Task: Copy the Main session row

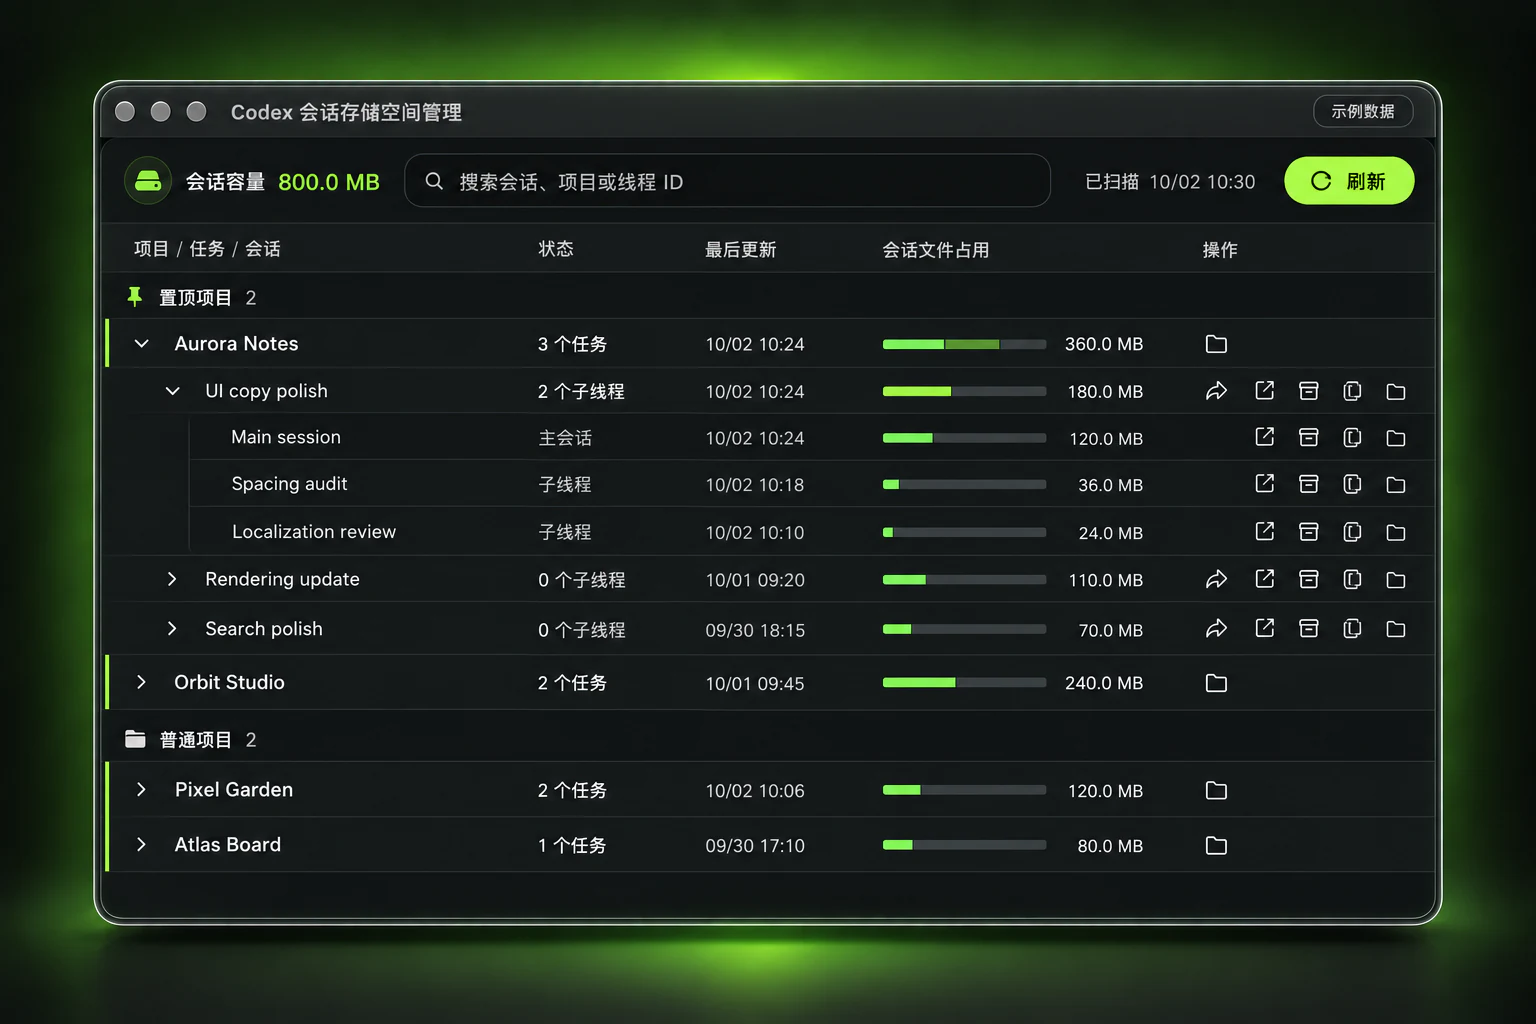Action: (1352, 438)
